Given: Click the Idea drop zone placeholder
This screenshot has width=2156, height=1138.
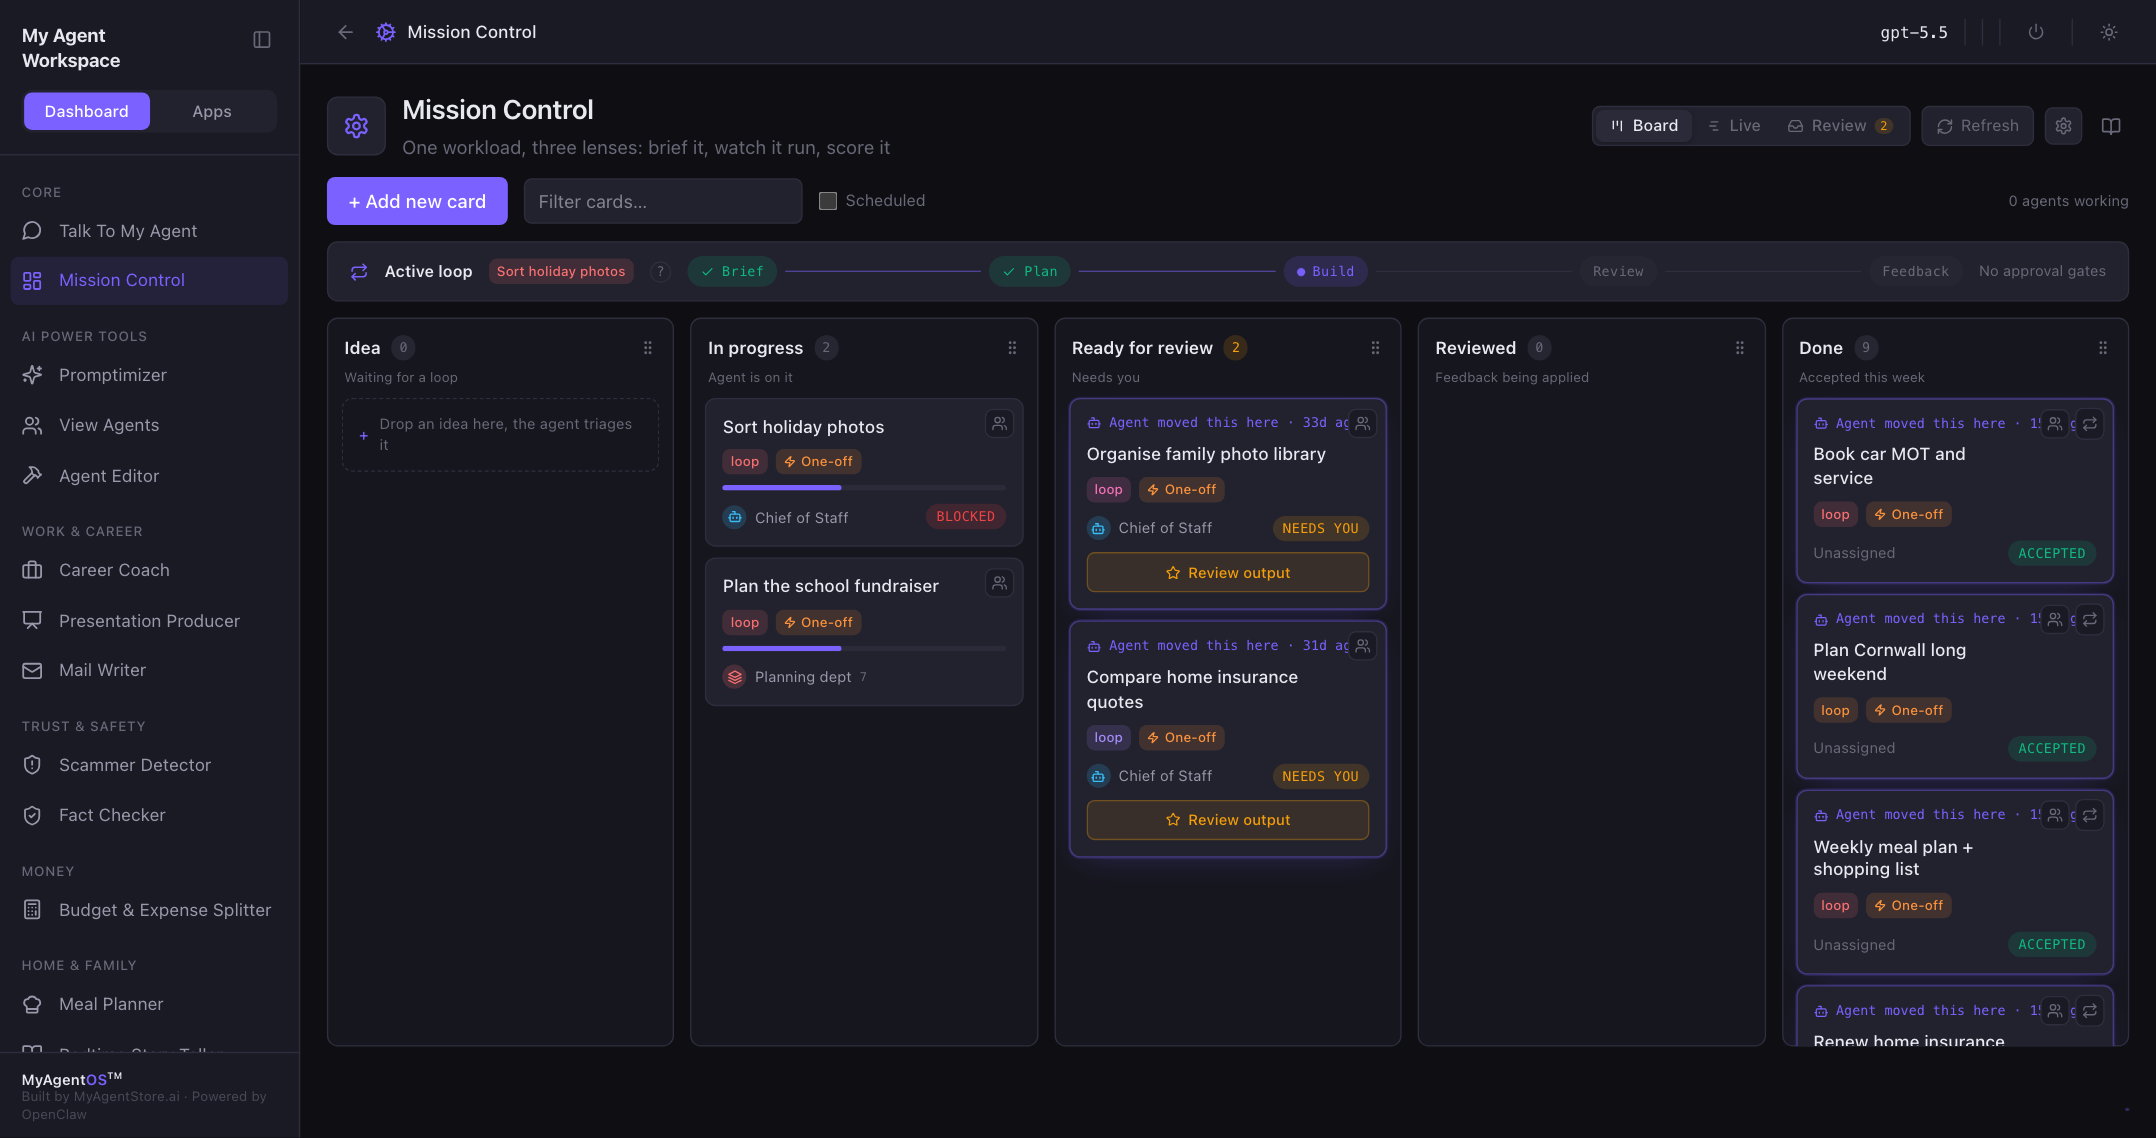Looking at the screenshot, I should (500, 435).
